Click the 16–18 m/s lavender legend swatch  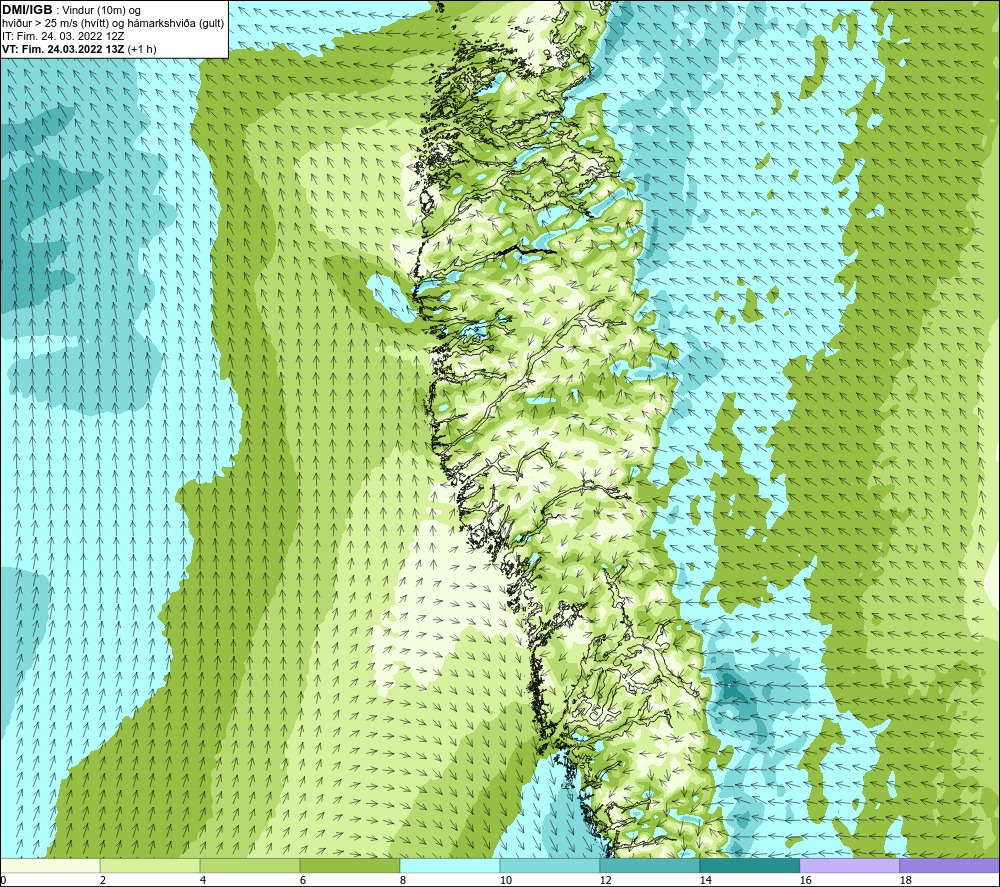(x=849, y=865)
